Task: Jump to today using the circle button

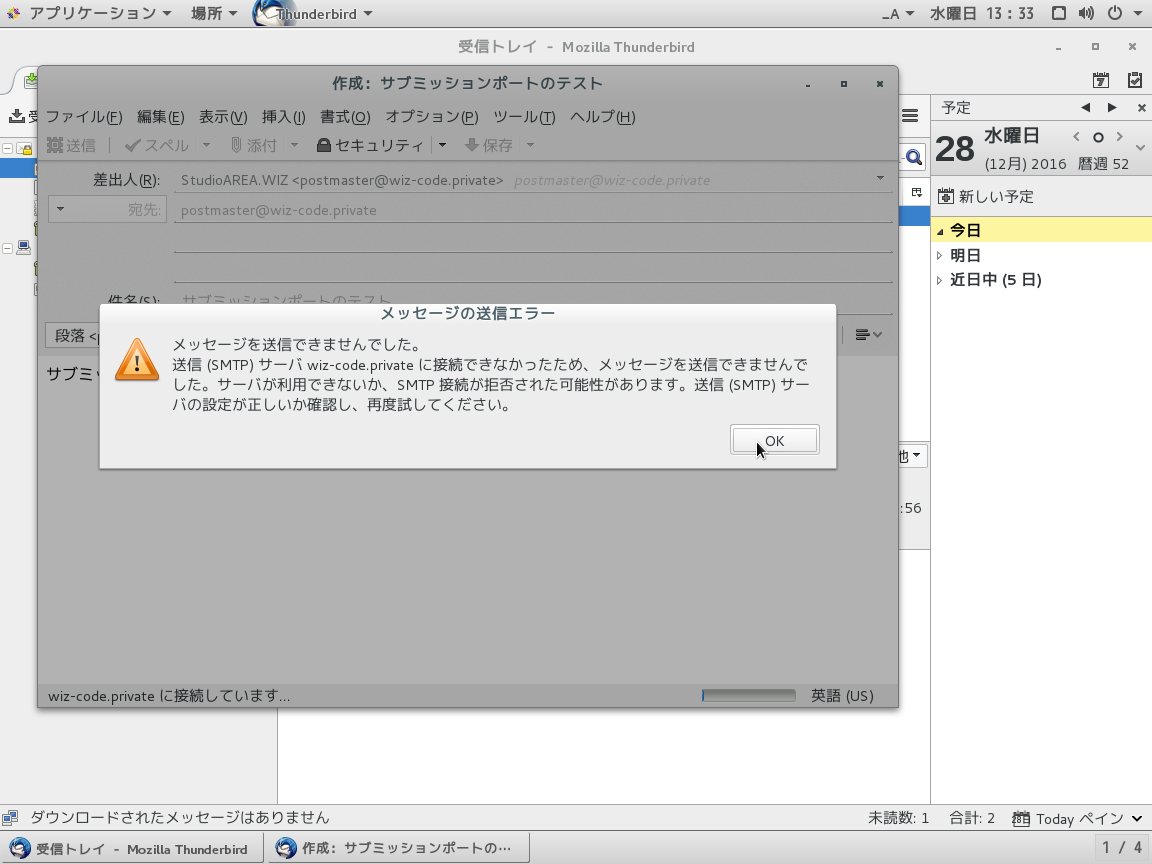Action: (x=1098, y=137)
